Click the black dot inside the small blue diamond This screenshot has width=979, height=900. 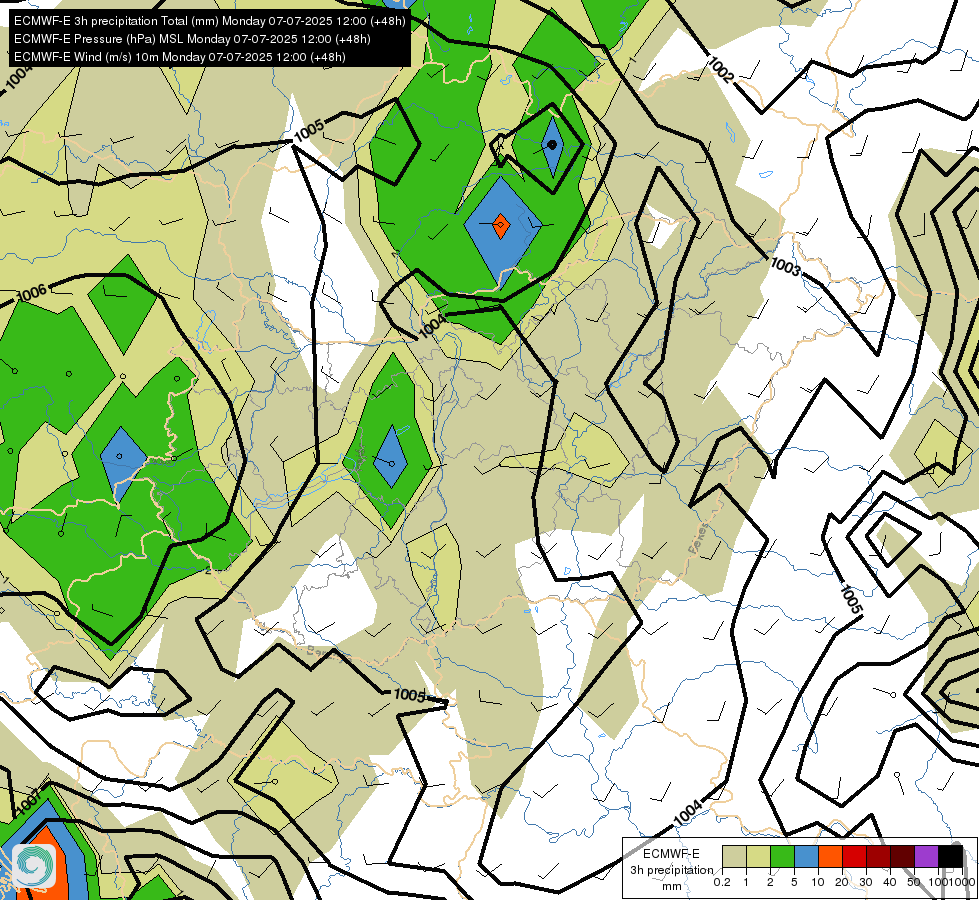[x=552, y=145]
